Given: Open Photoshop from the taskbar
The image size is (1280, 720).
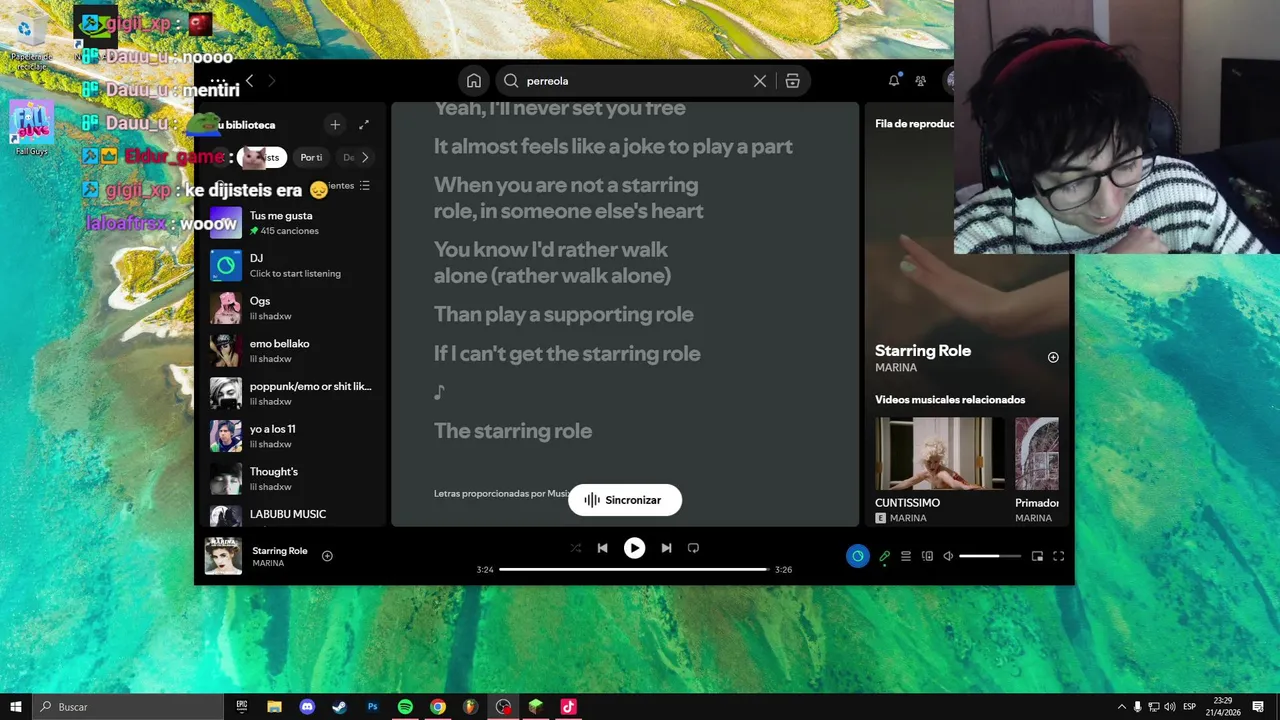Looking at the screenshot, I should tap(372, 706).
